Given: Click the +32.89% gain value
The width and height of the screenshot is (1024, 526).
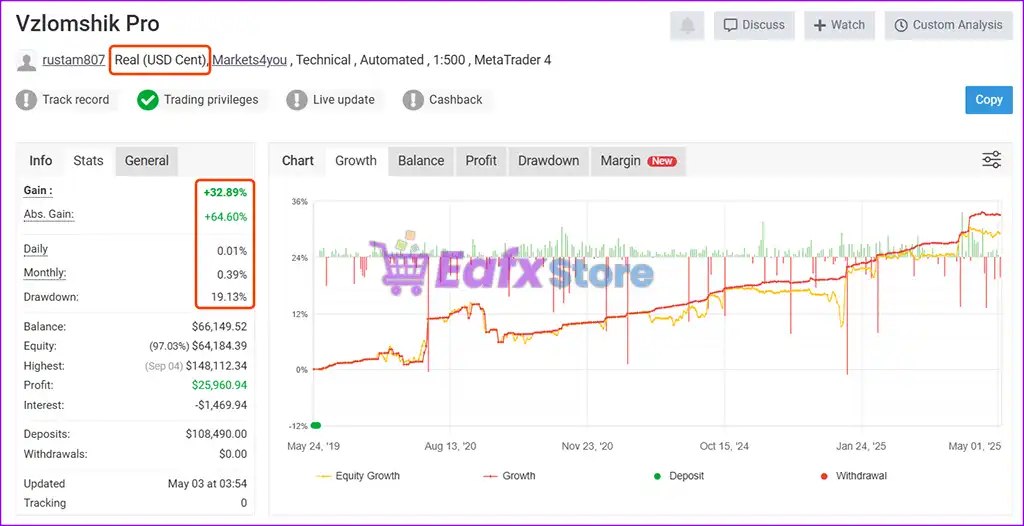Looking at the screenshot, I should pos(225,193).
